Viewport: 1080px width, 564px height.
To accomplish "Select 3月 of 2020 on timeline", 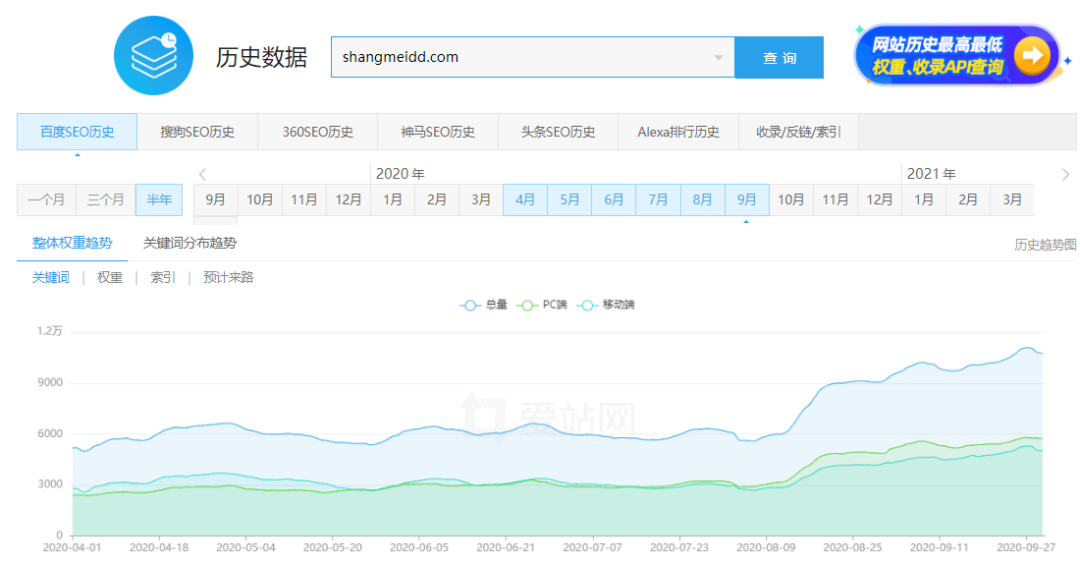I will coord(481,200).
